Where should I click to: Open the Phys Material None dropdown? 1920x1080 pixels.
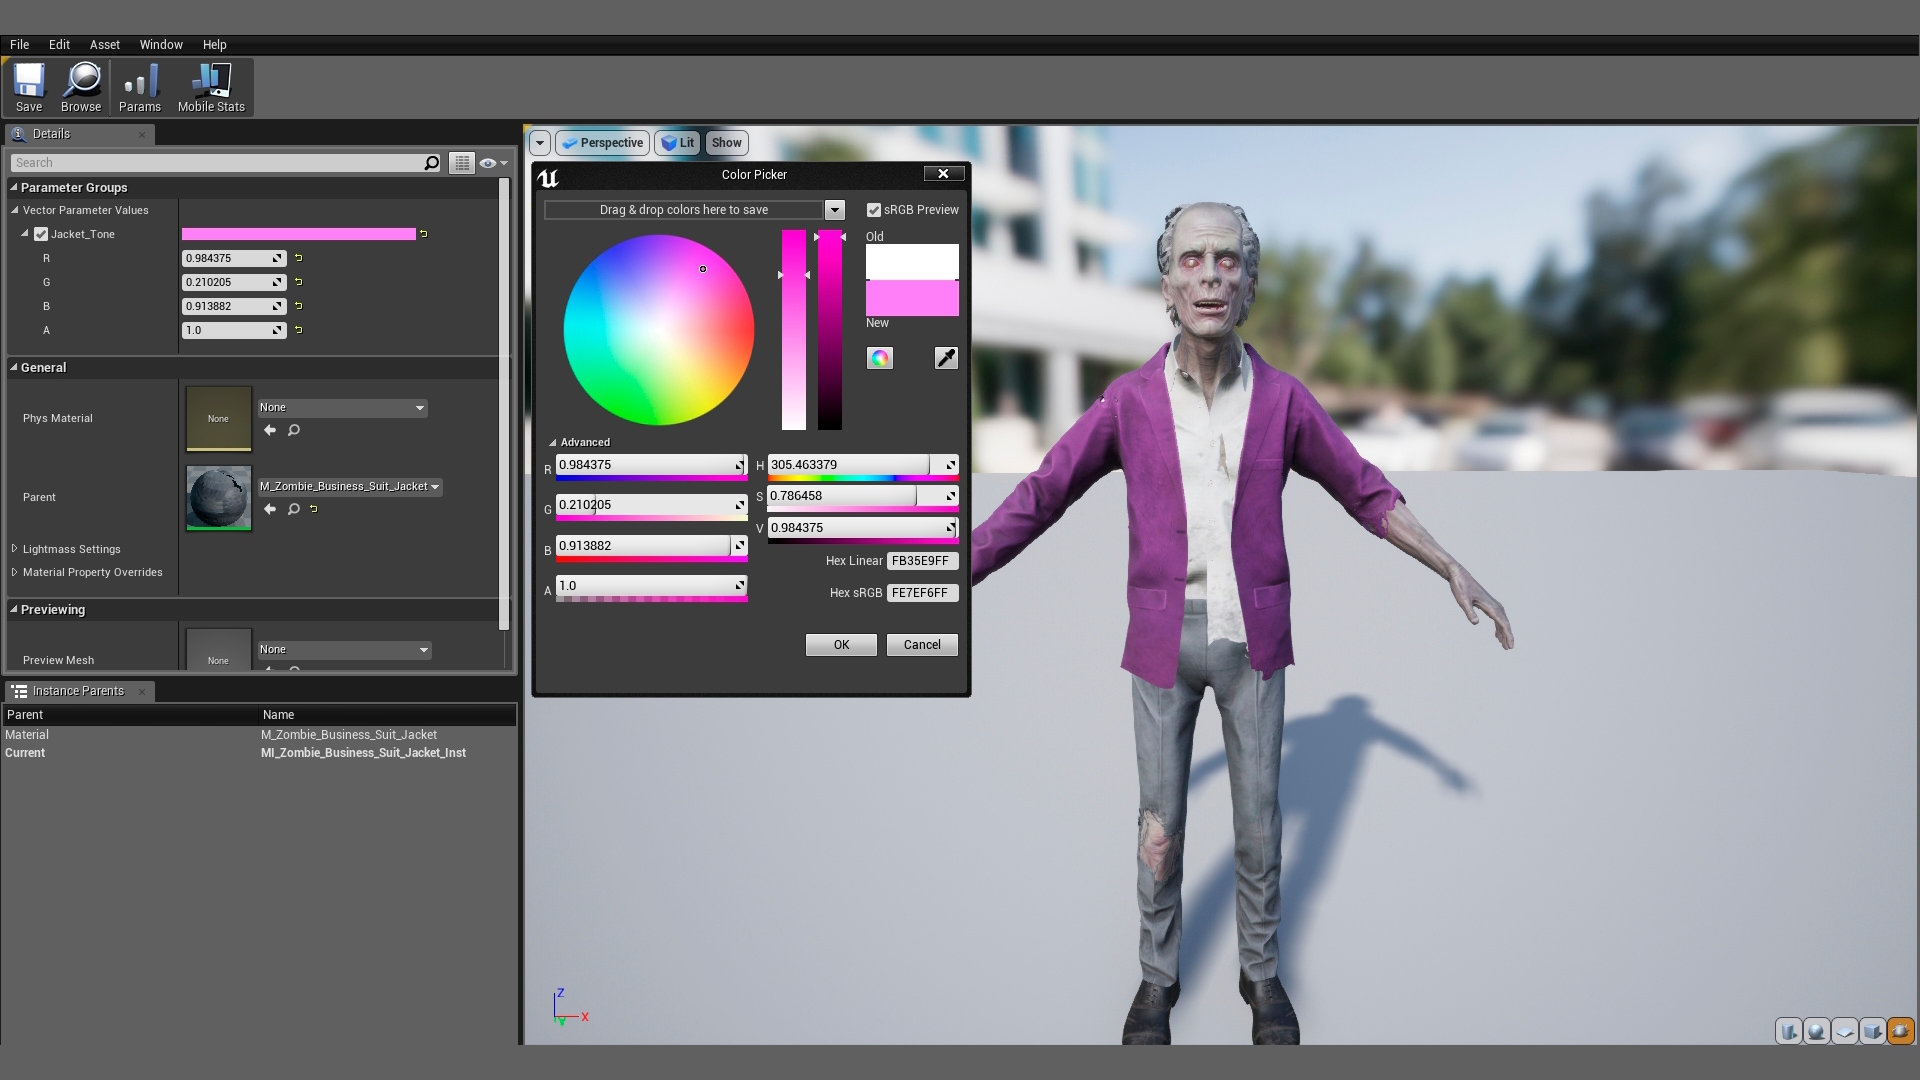342,408
